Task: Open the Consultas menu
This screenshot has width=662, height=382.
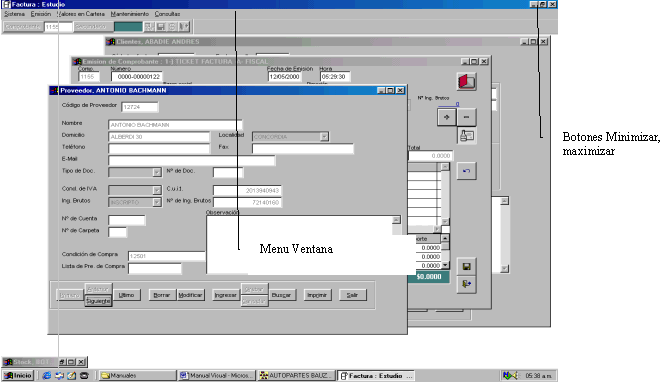Action: (x=167, y=14)
